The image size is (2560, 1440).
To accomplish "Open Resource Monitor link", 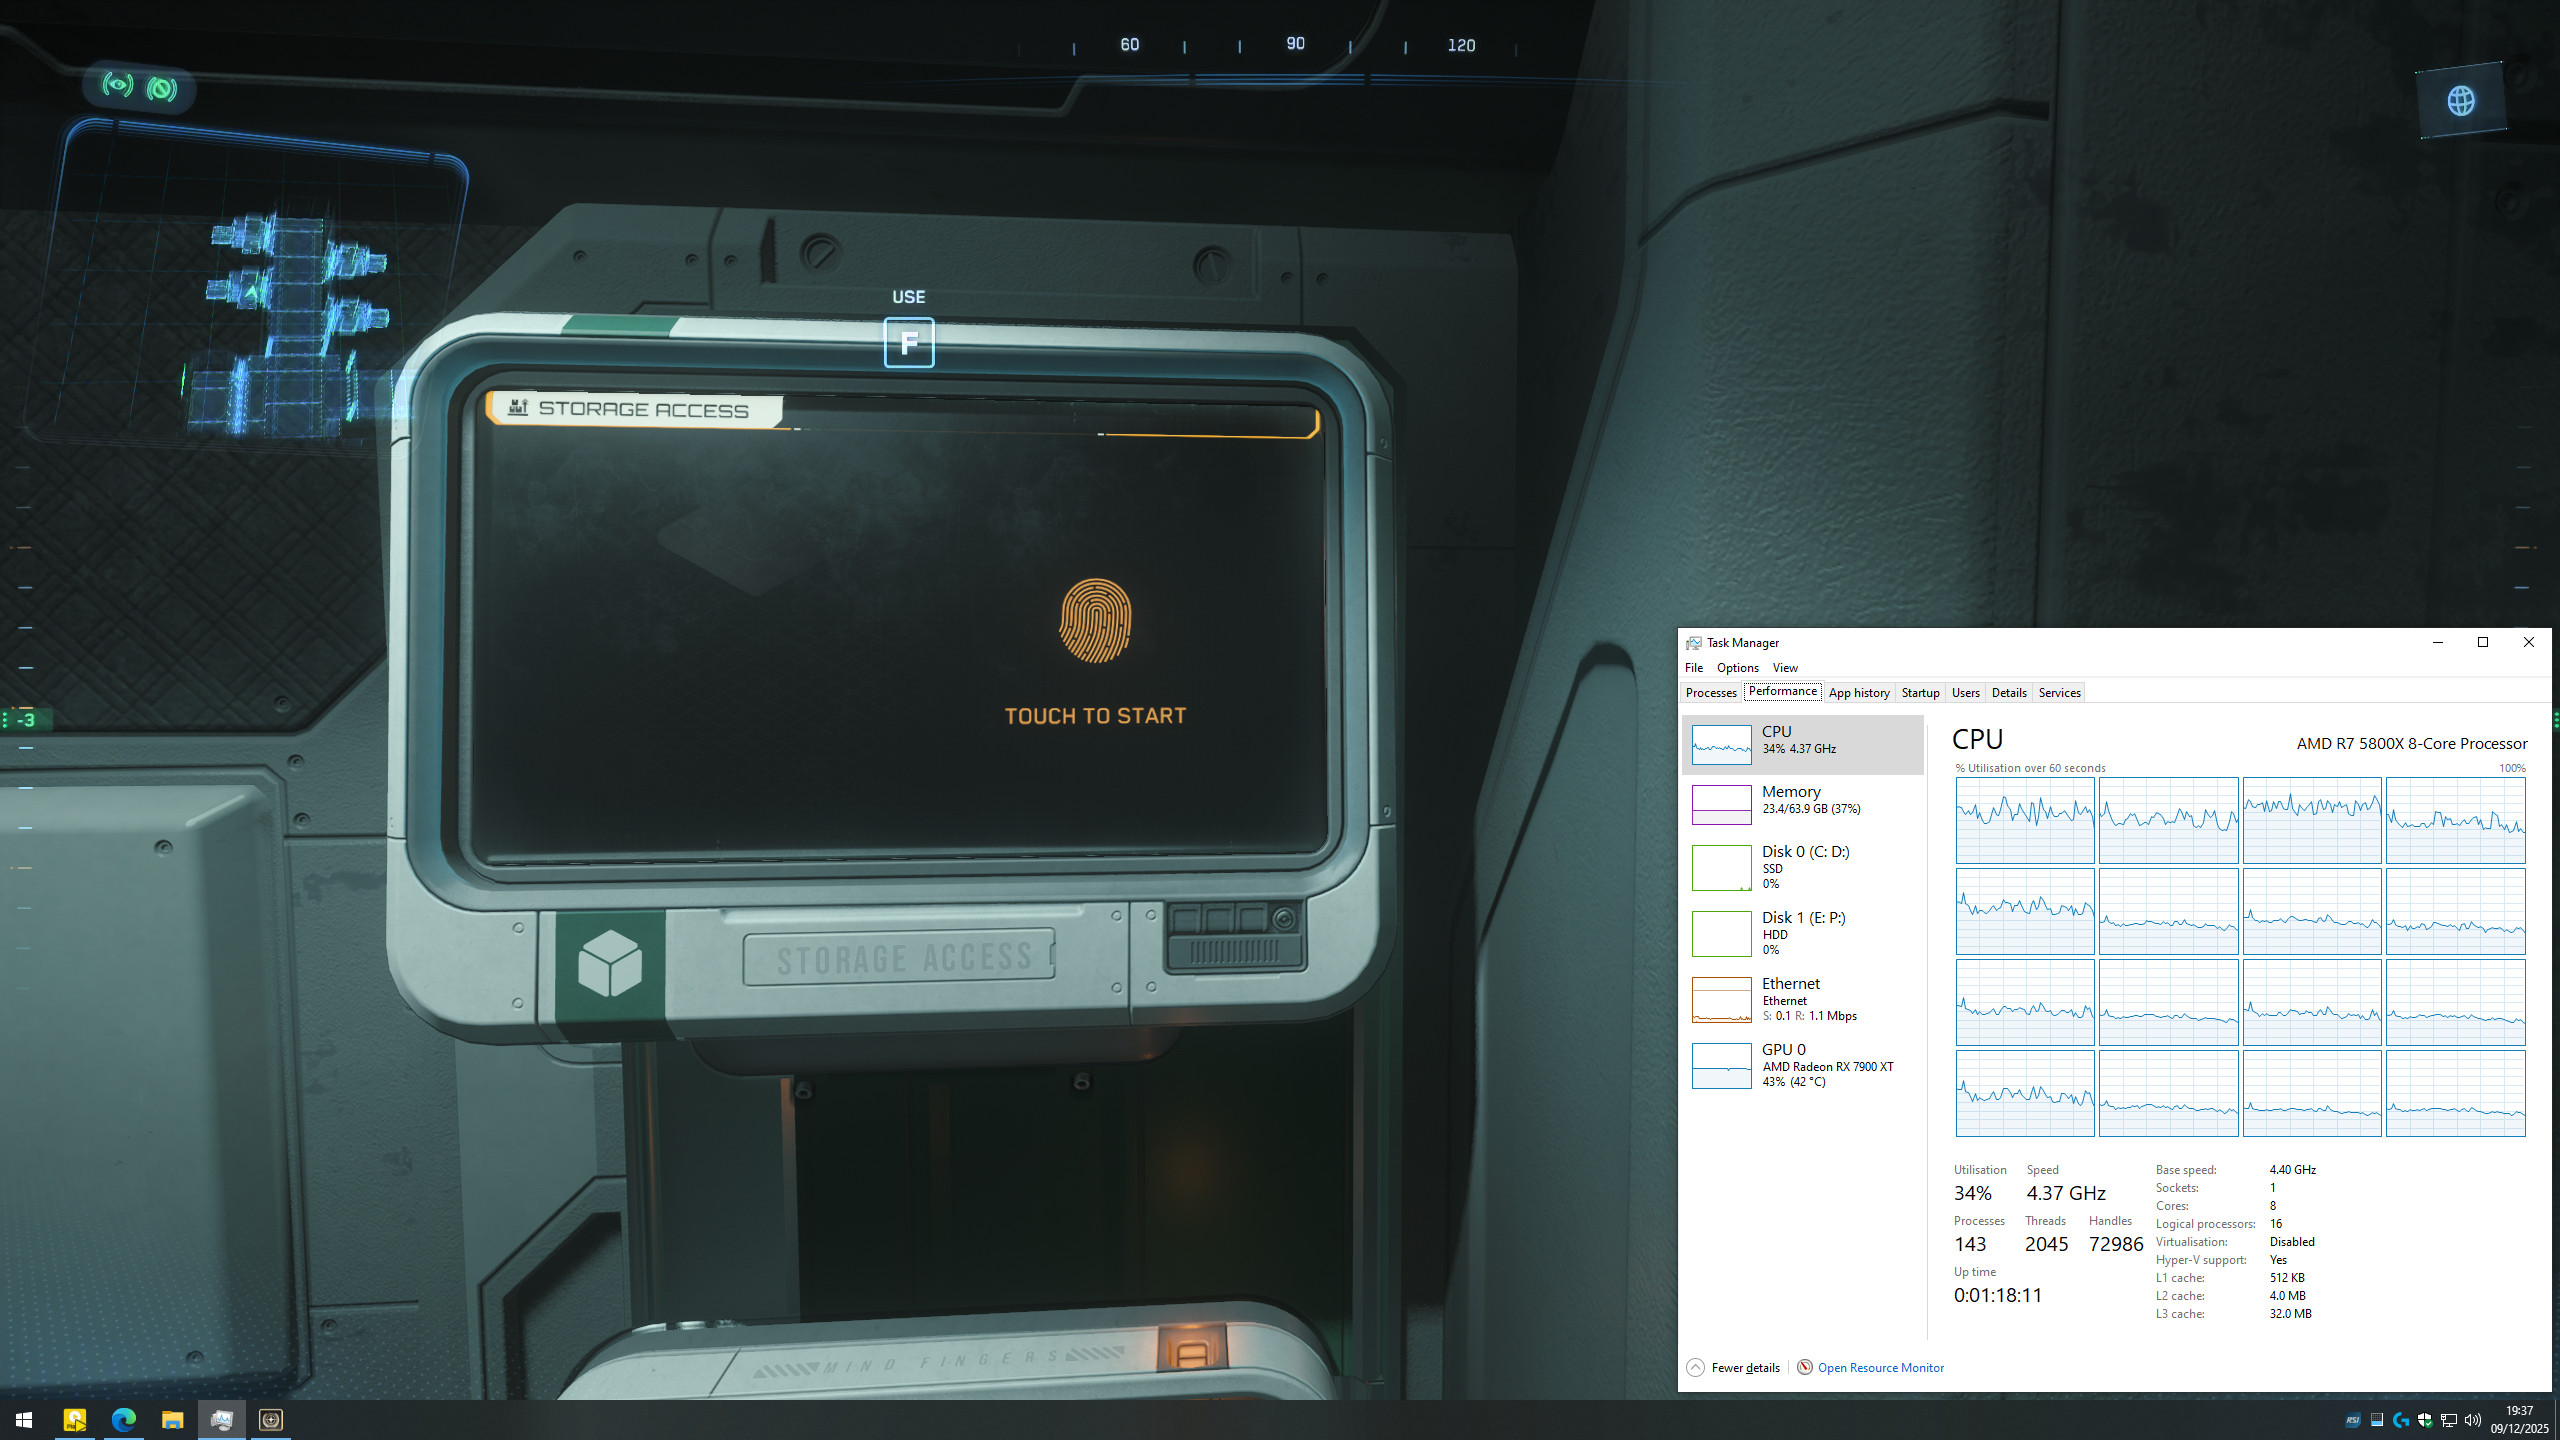I will 1880,1368.
